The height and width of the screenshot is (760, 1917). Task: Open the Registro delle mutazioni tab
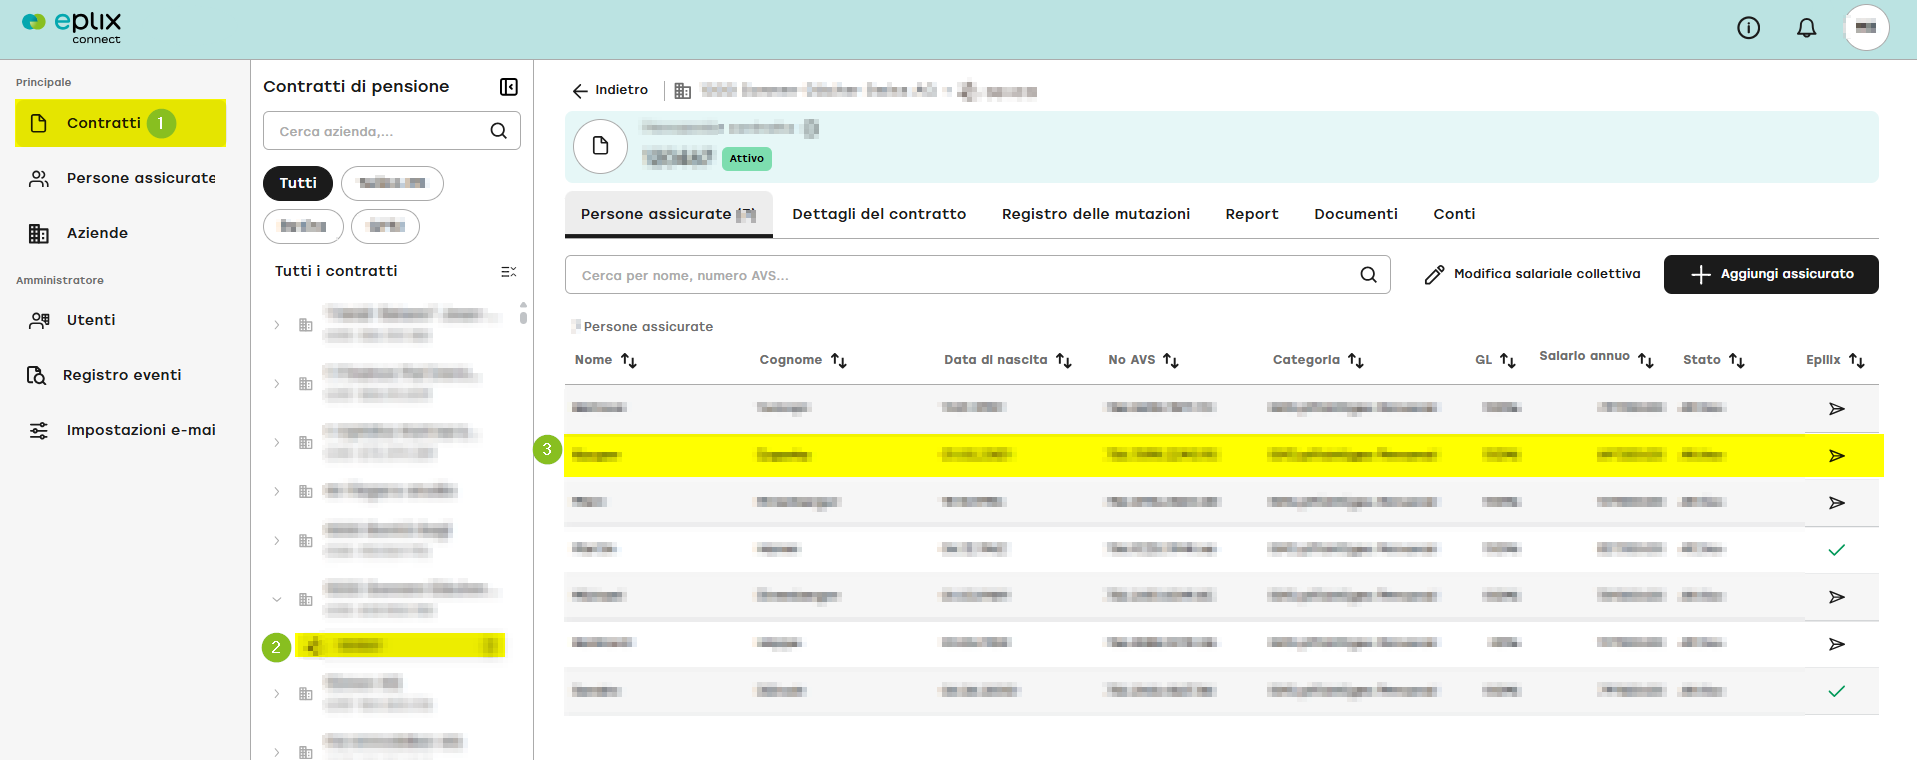[1096, 214]
